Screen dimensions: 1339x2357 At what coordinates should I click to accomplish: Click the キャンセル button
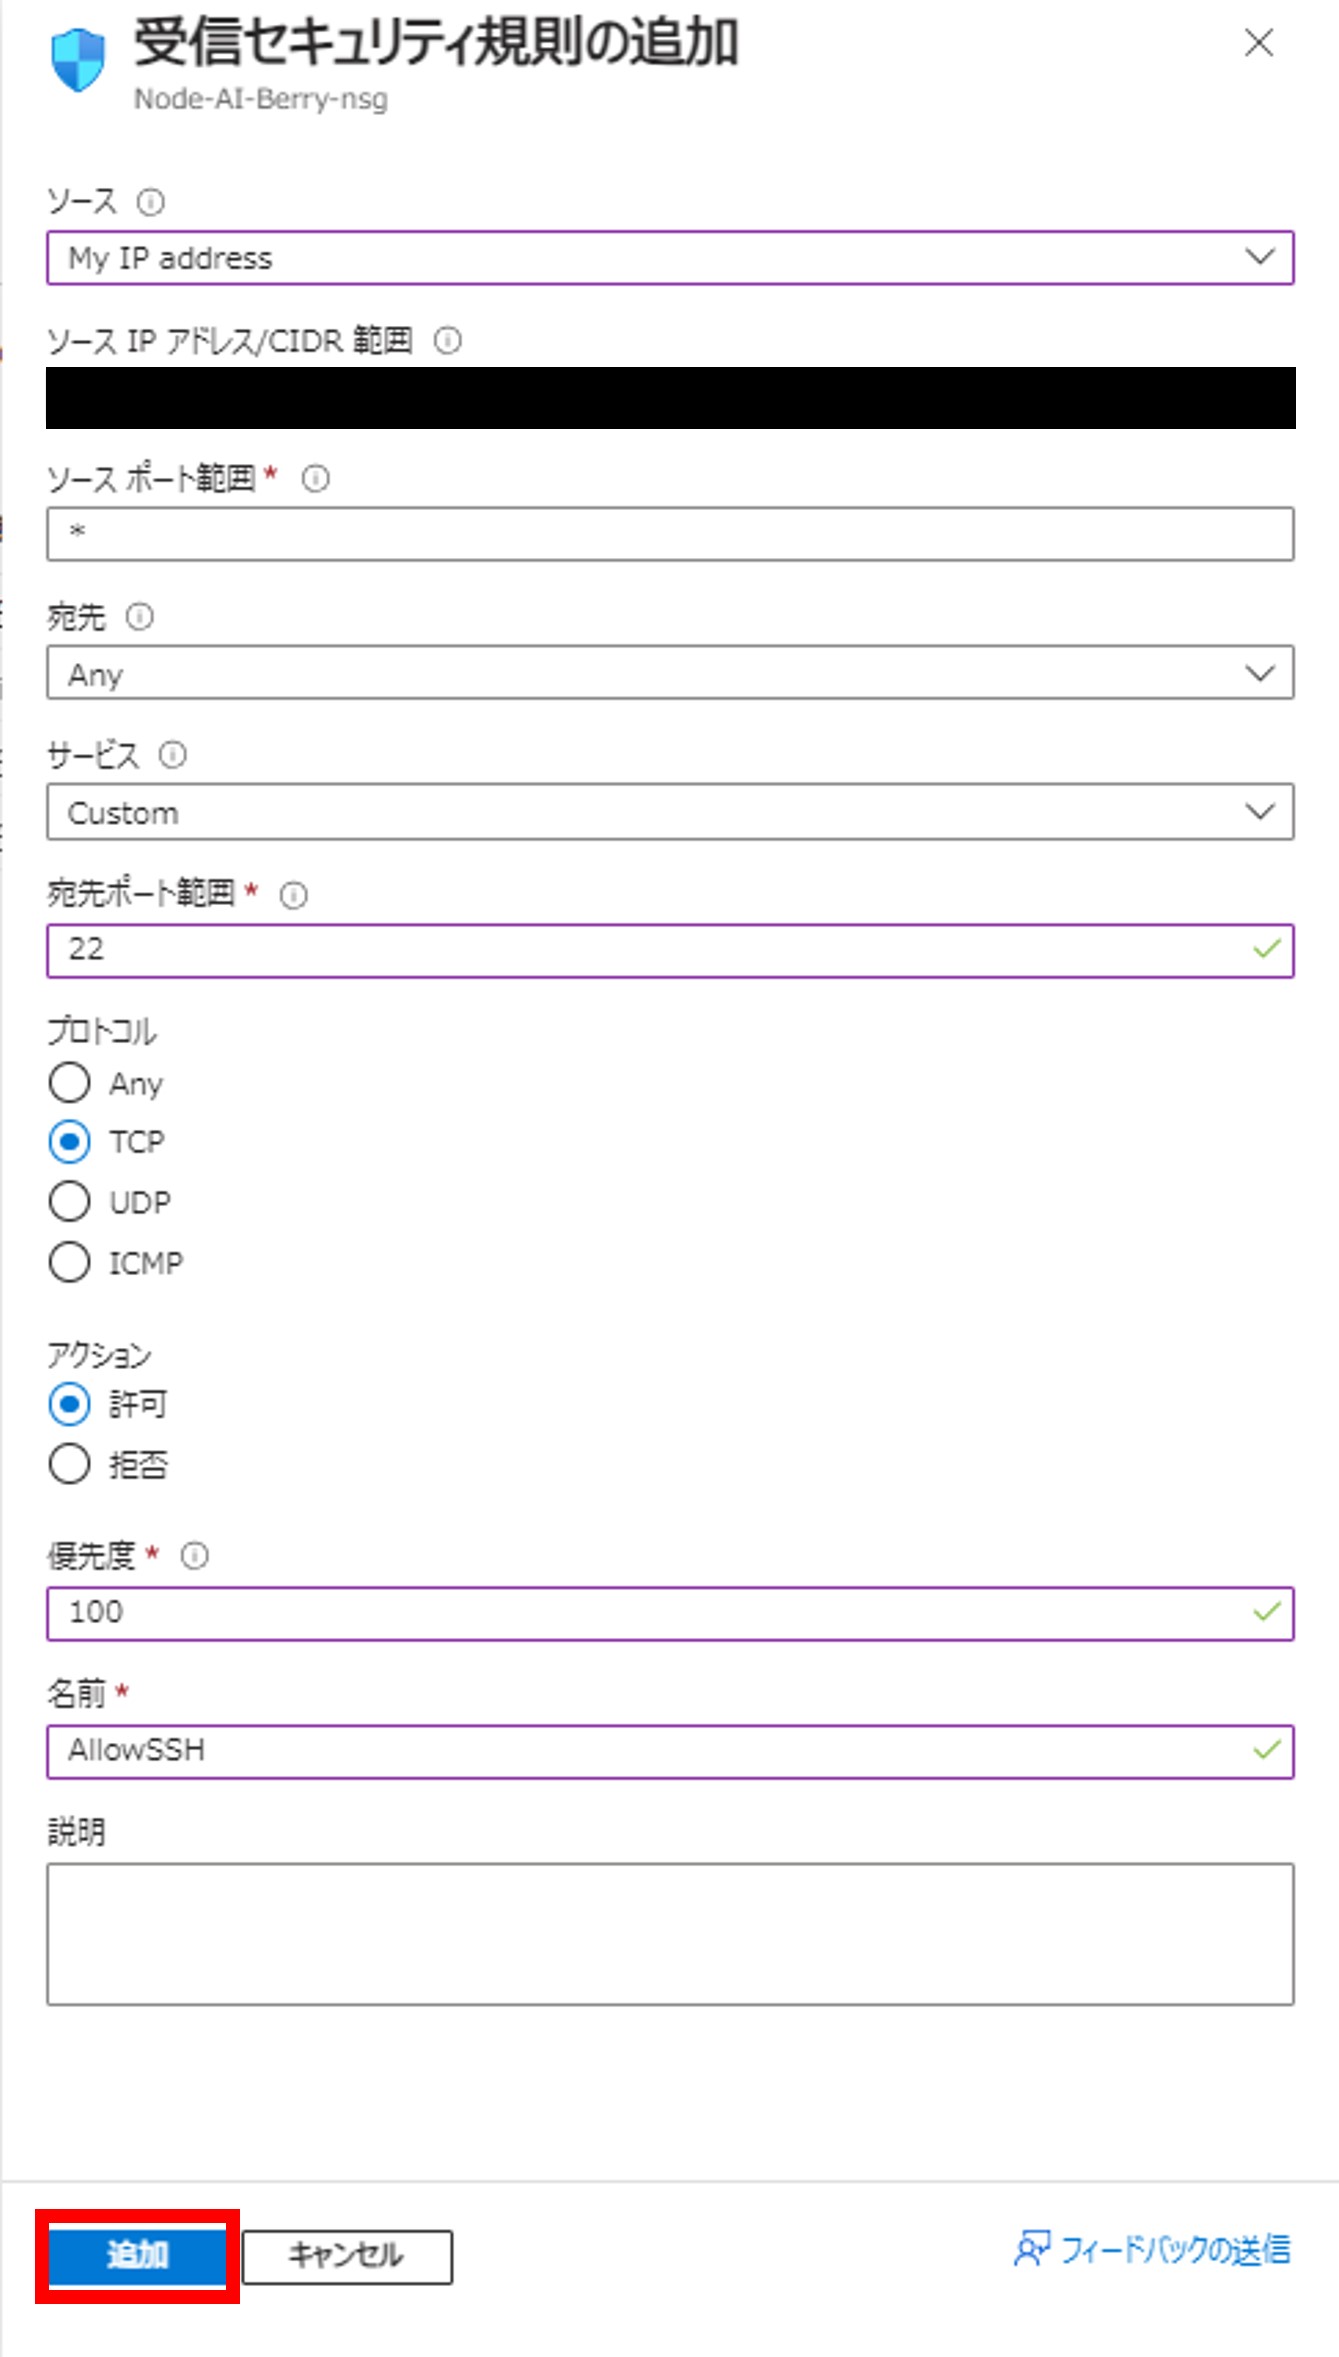[x=346, y=2255]
